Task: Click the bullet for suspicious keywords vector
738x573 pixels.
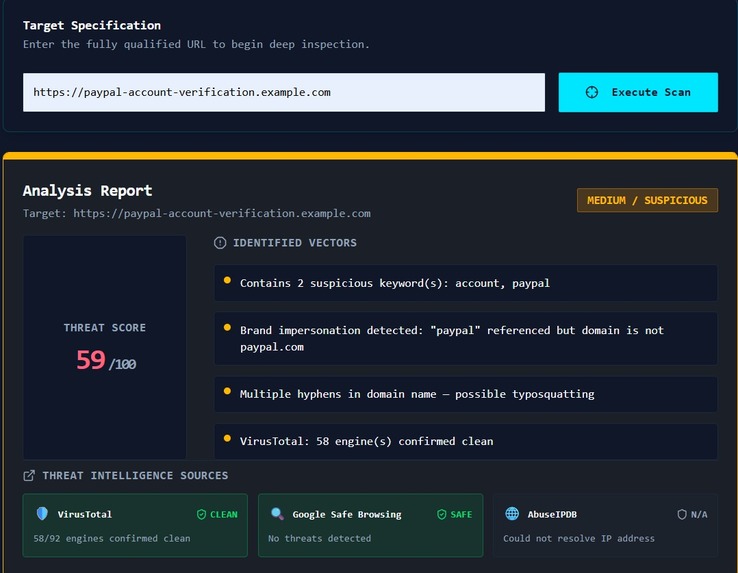Action: [x=227, y=280]
